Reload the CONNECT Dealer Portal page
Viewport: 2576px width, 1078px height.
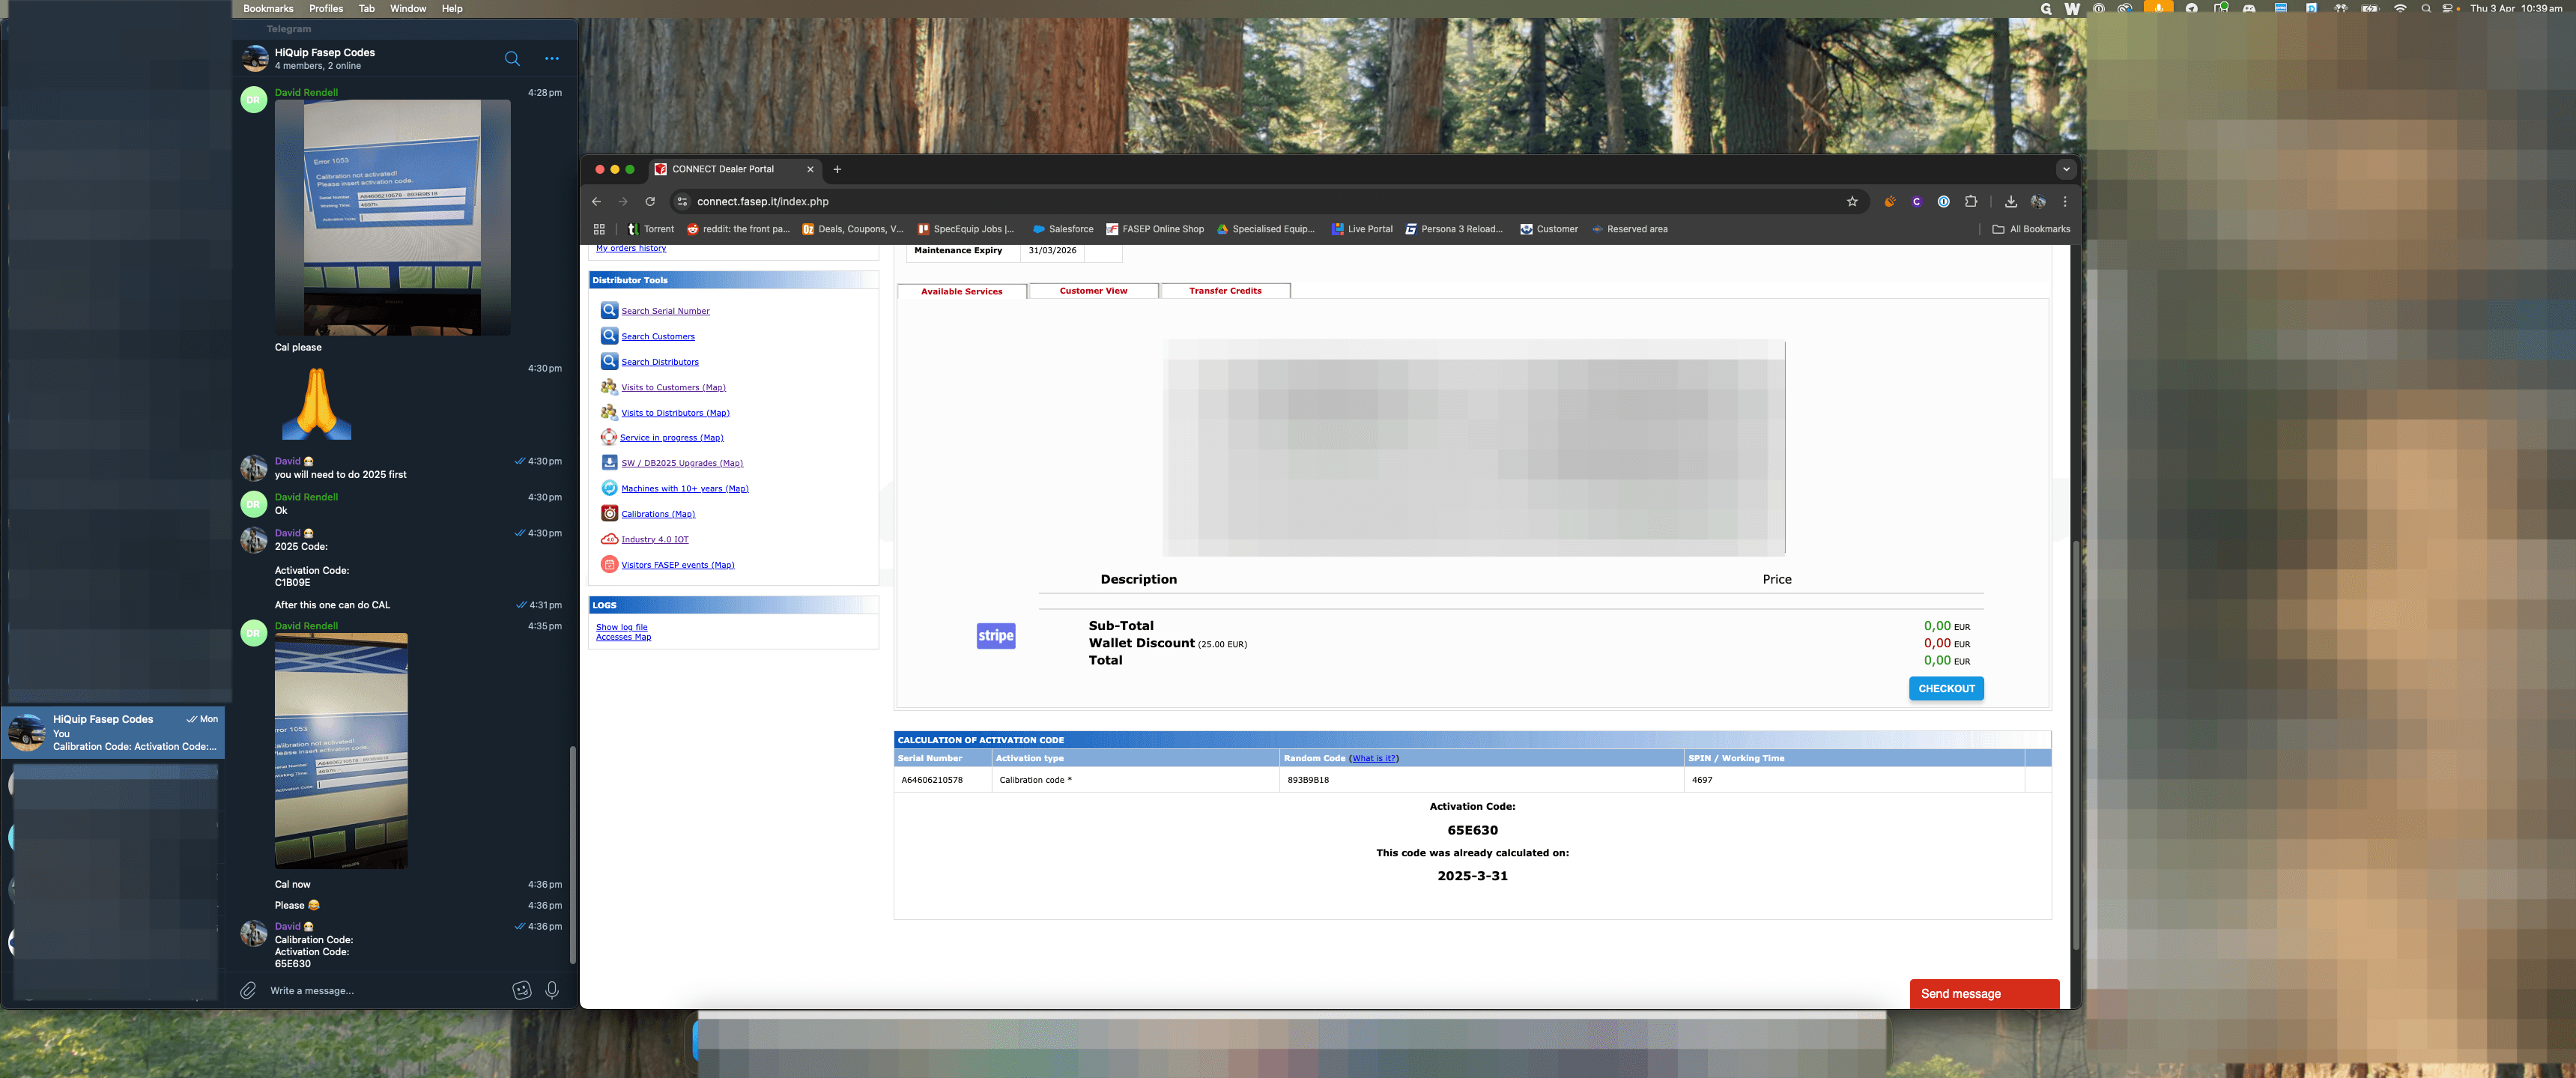(650, 201)
